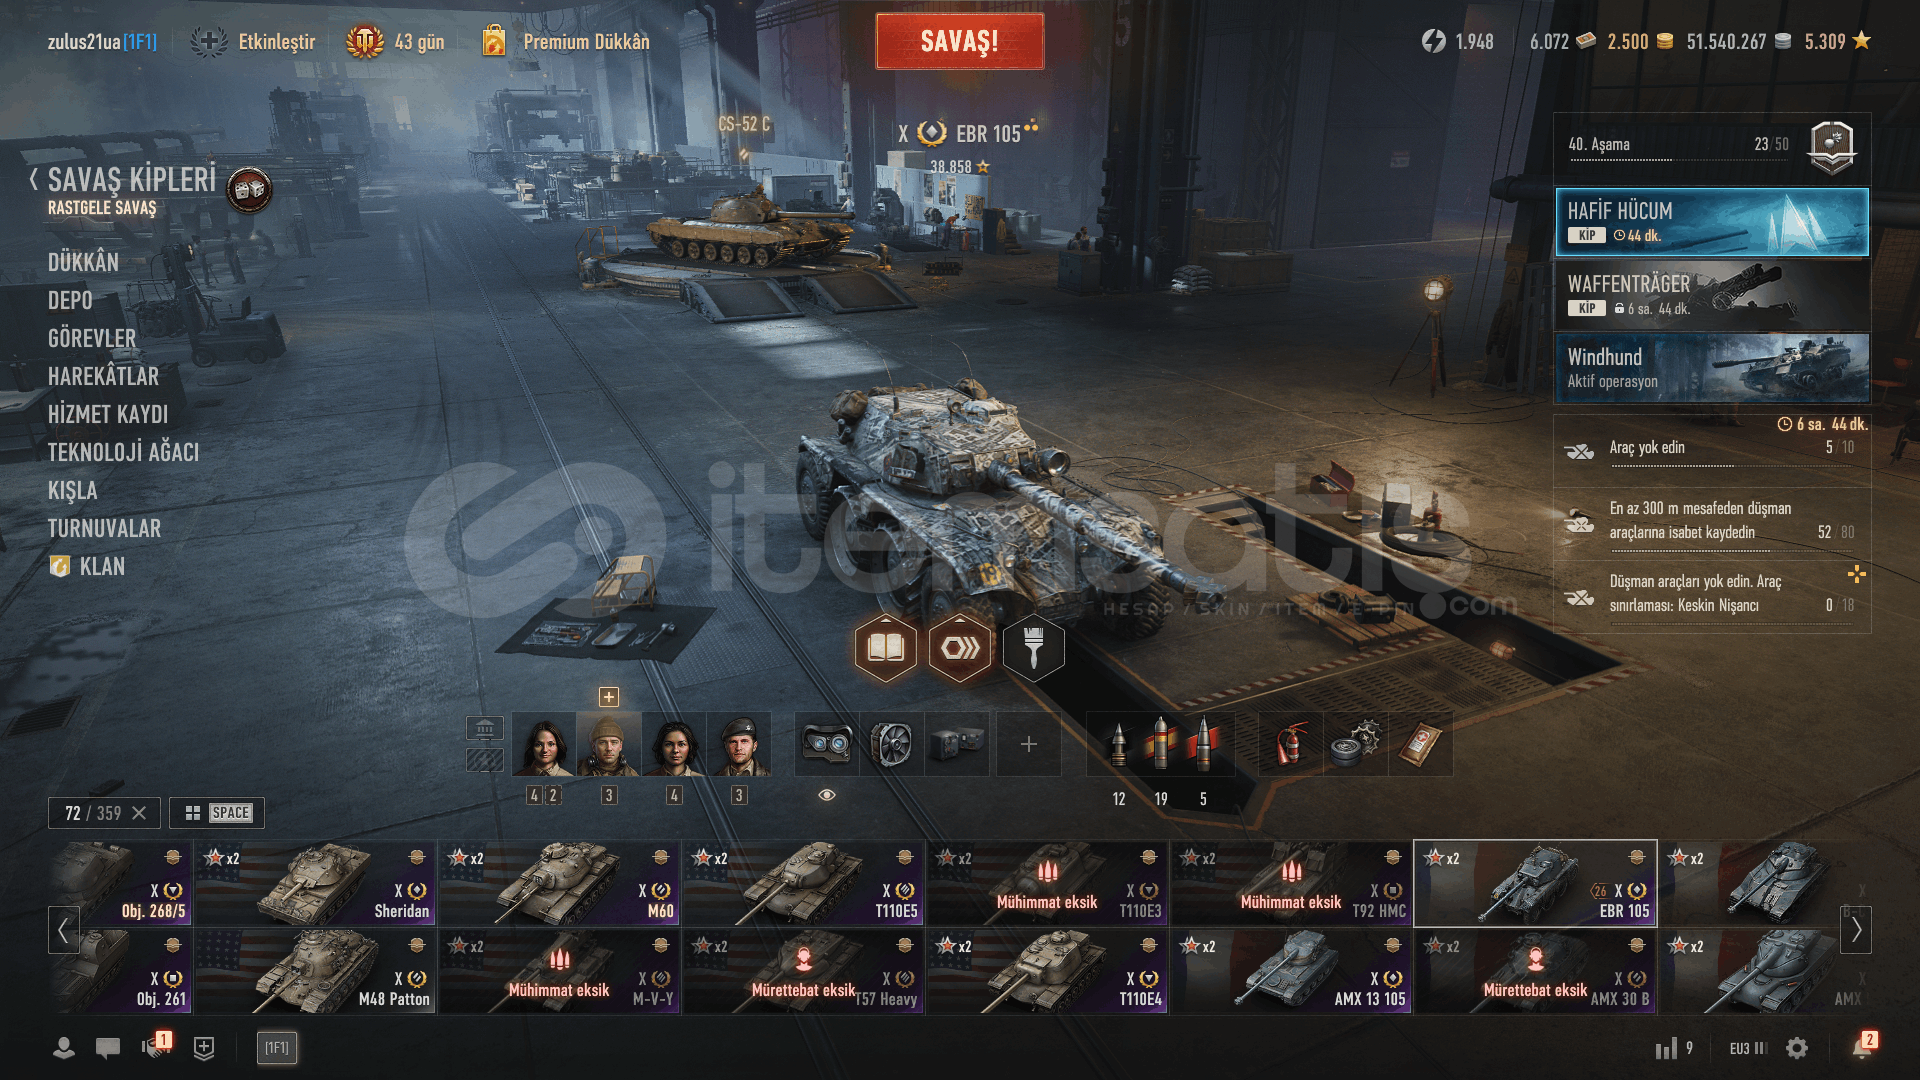Image resolution: width=1920 pixels, height=1080 pixels.
Task: Expand the empty equipment slot plus
Action: click(1028, 744)
